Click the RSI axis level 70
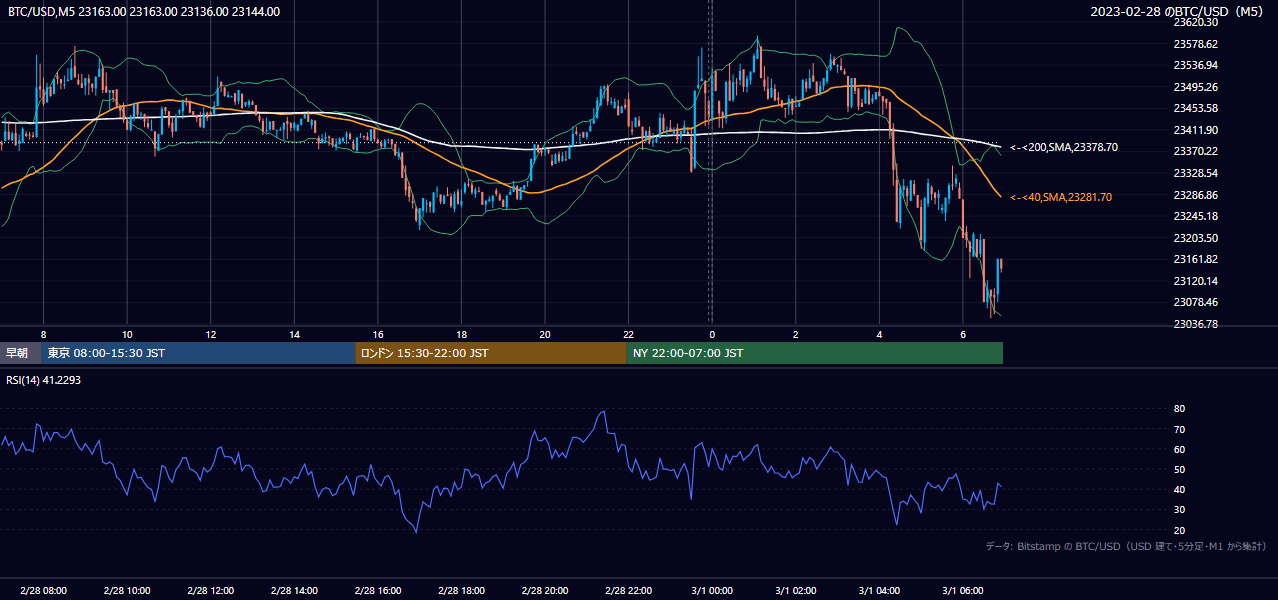This screenshot has width=1278, height=600. pos(1179,429)
